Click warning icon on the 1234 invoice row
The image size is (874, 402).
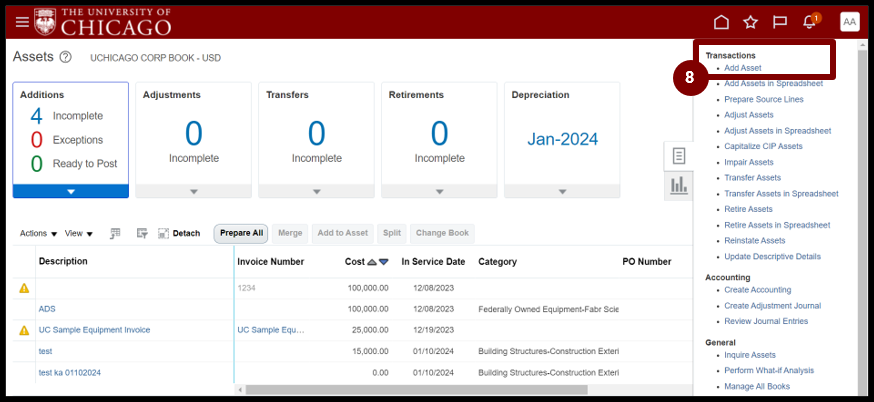[x=24, y=288]
